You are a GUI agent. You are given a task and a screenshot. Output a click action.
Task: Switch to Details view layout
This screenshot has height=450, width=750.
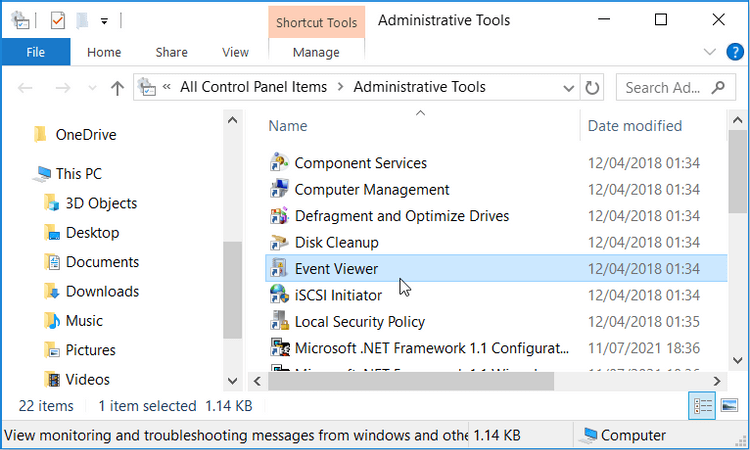(702, 405)
